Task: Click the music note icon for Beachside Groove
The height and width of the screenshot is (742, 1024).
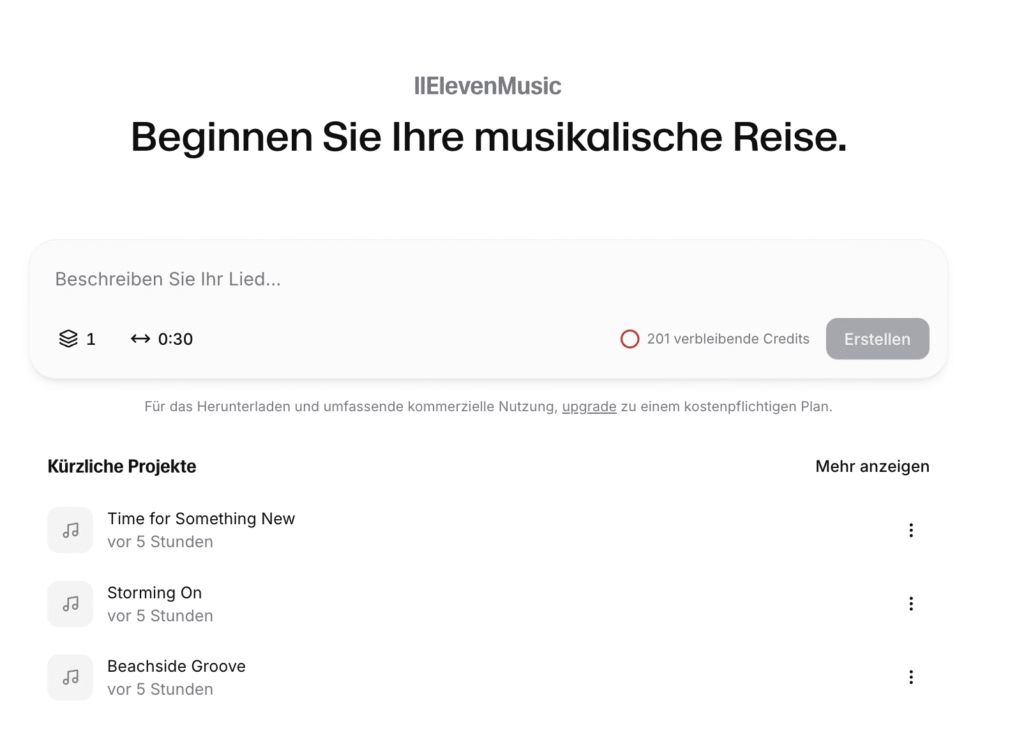Action: click(x=70, y=677)
